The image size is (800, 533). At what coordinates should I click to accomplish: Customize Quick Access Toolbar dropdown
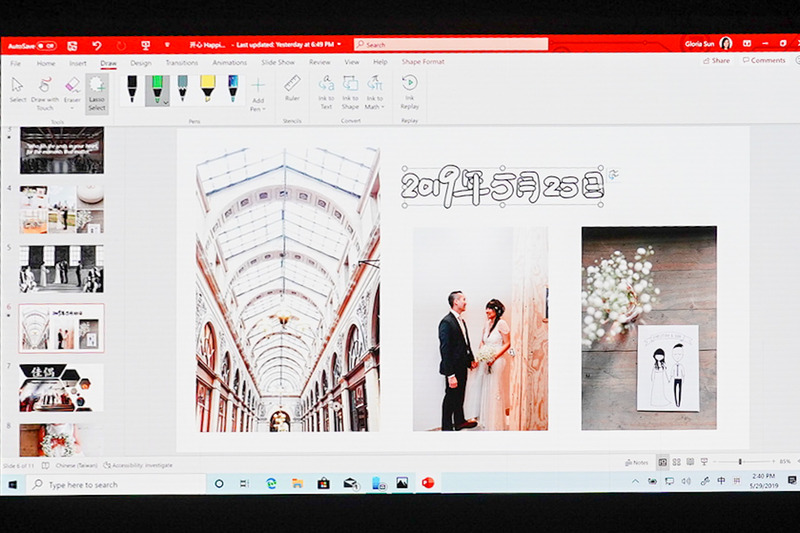tap(167, 45)
